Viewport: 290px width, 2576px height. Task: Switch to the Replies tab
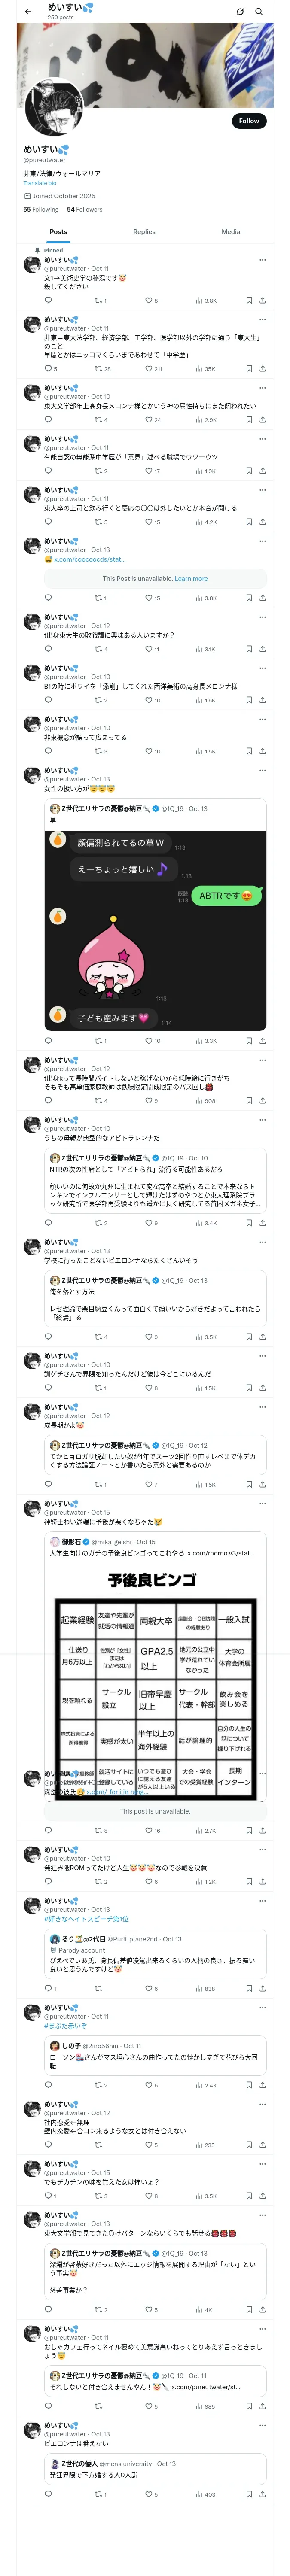144,232
